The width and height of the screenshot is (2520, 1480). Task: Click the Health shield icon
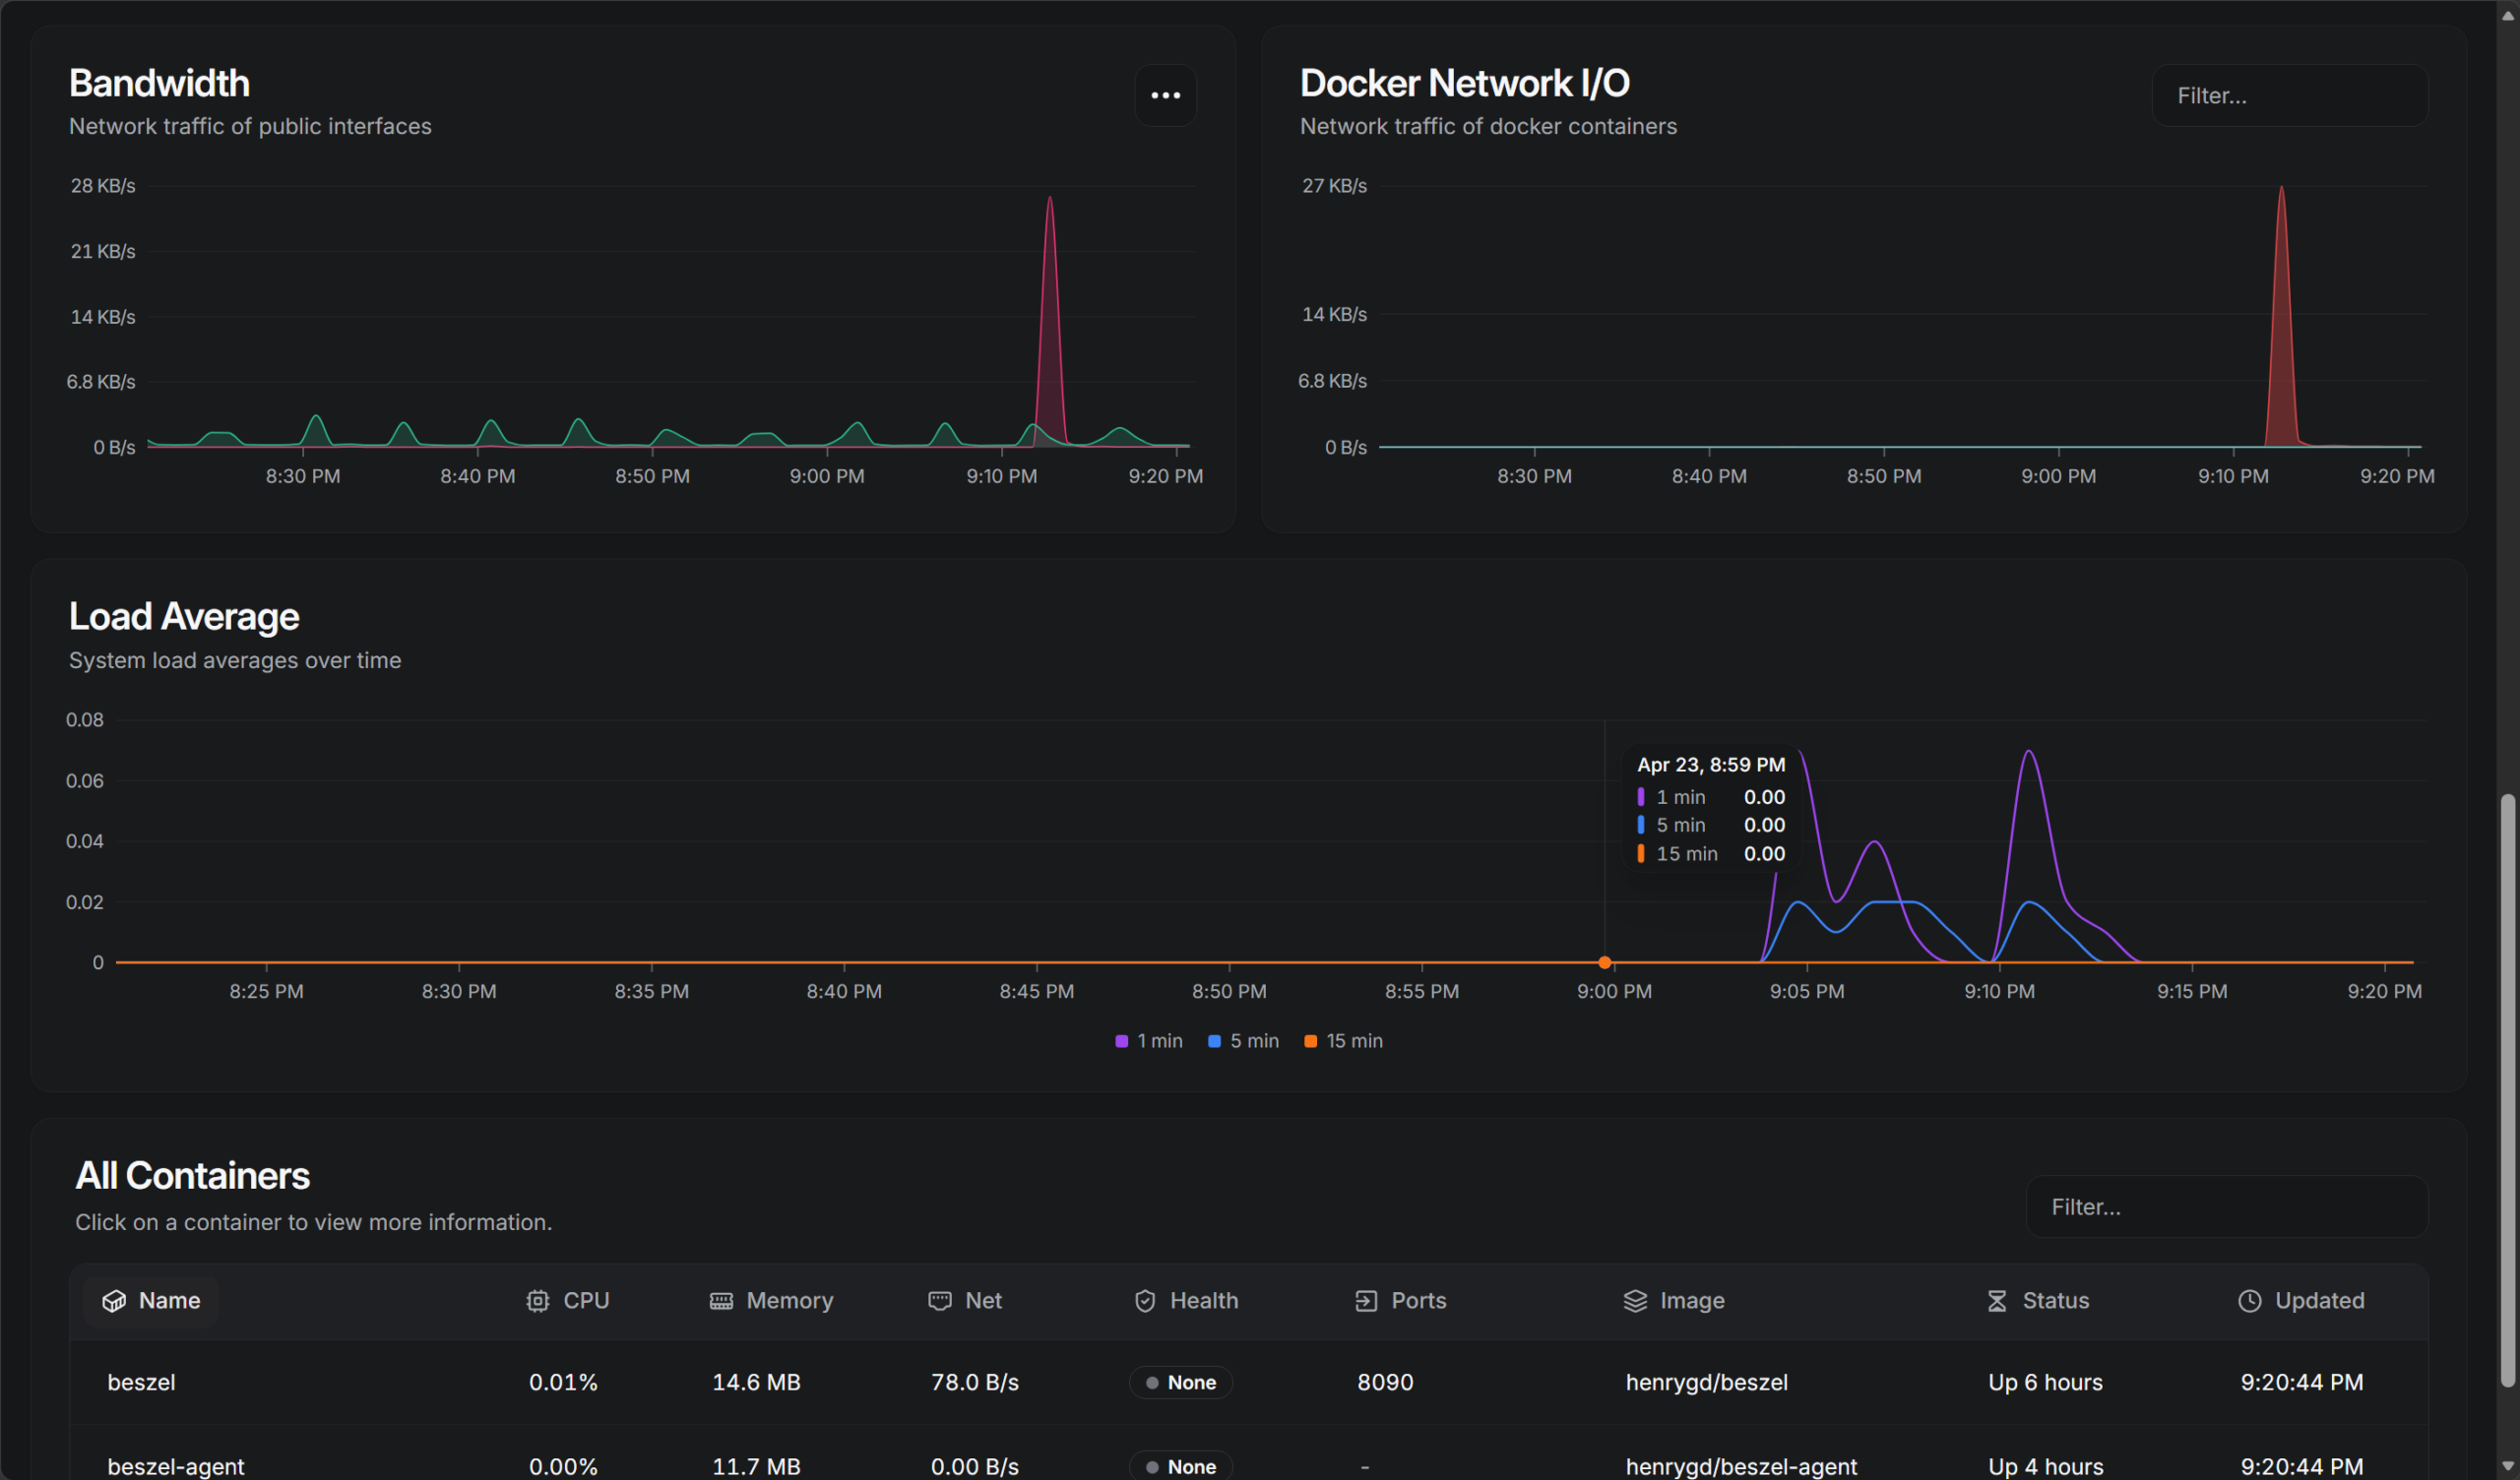click(1145, 1300)
